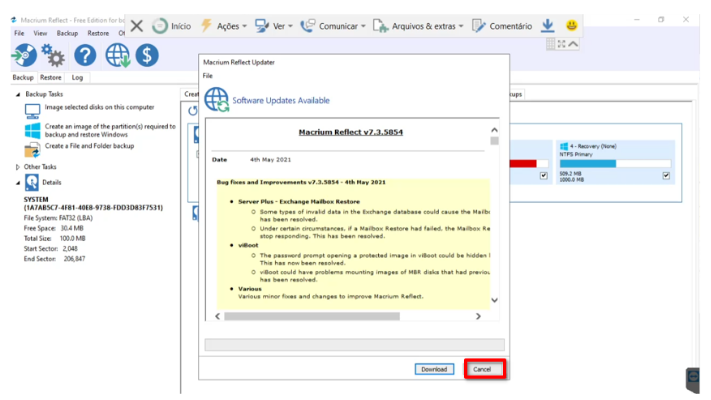711x400 pixels.
Task: Click the Download button
Action: [x=434, y=369]
